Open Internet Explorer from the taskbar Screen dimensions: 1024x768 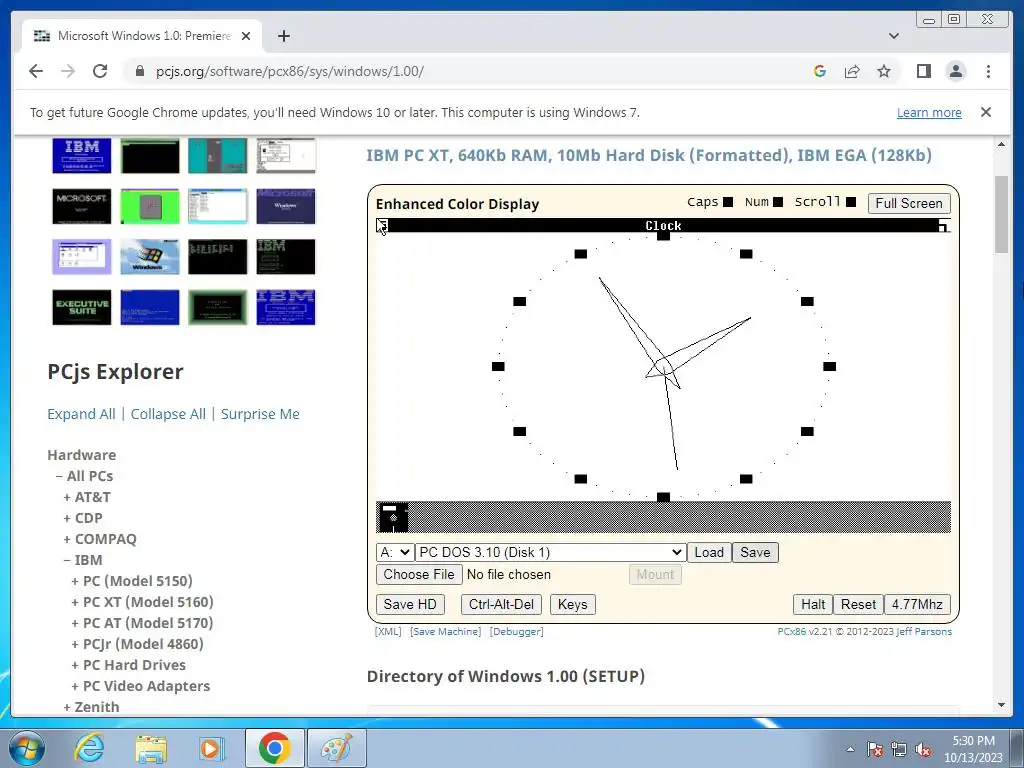89,748
